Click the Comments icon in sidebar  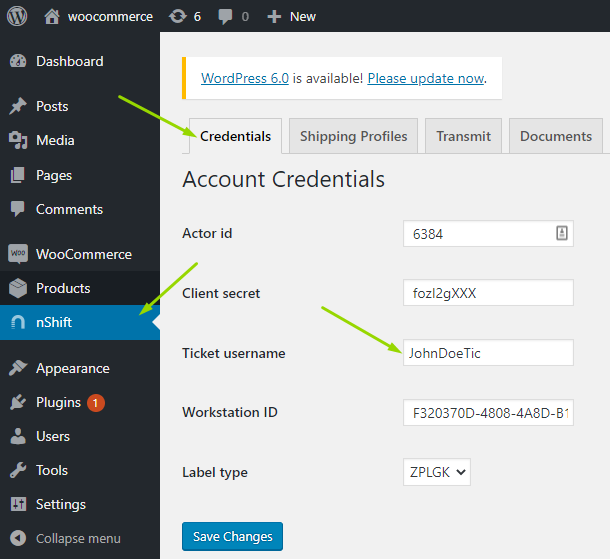[18, 209]
